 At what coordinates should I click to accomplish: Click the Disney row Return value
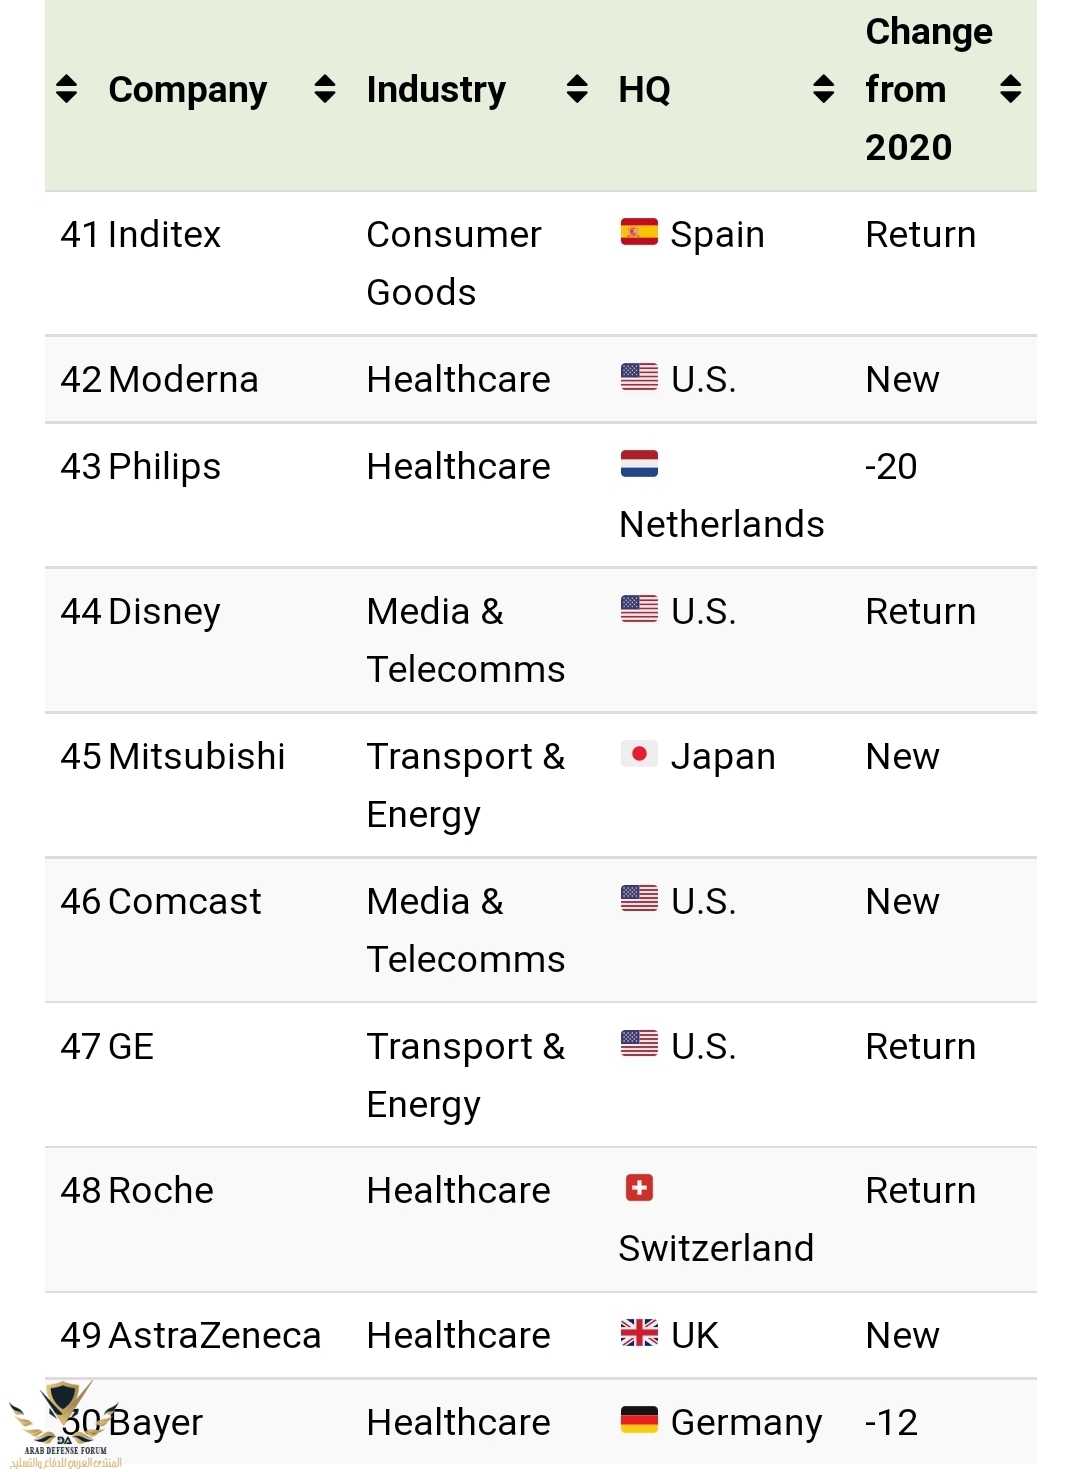[921, 612]
